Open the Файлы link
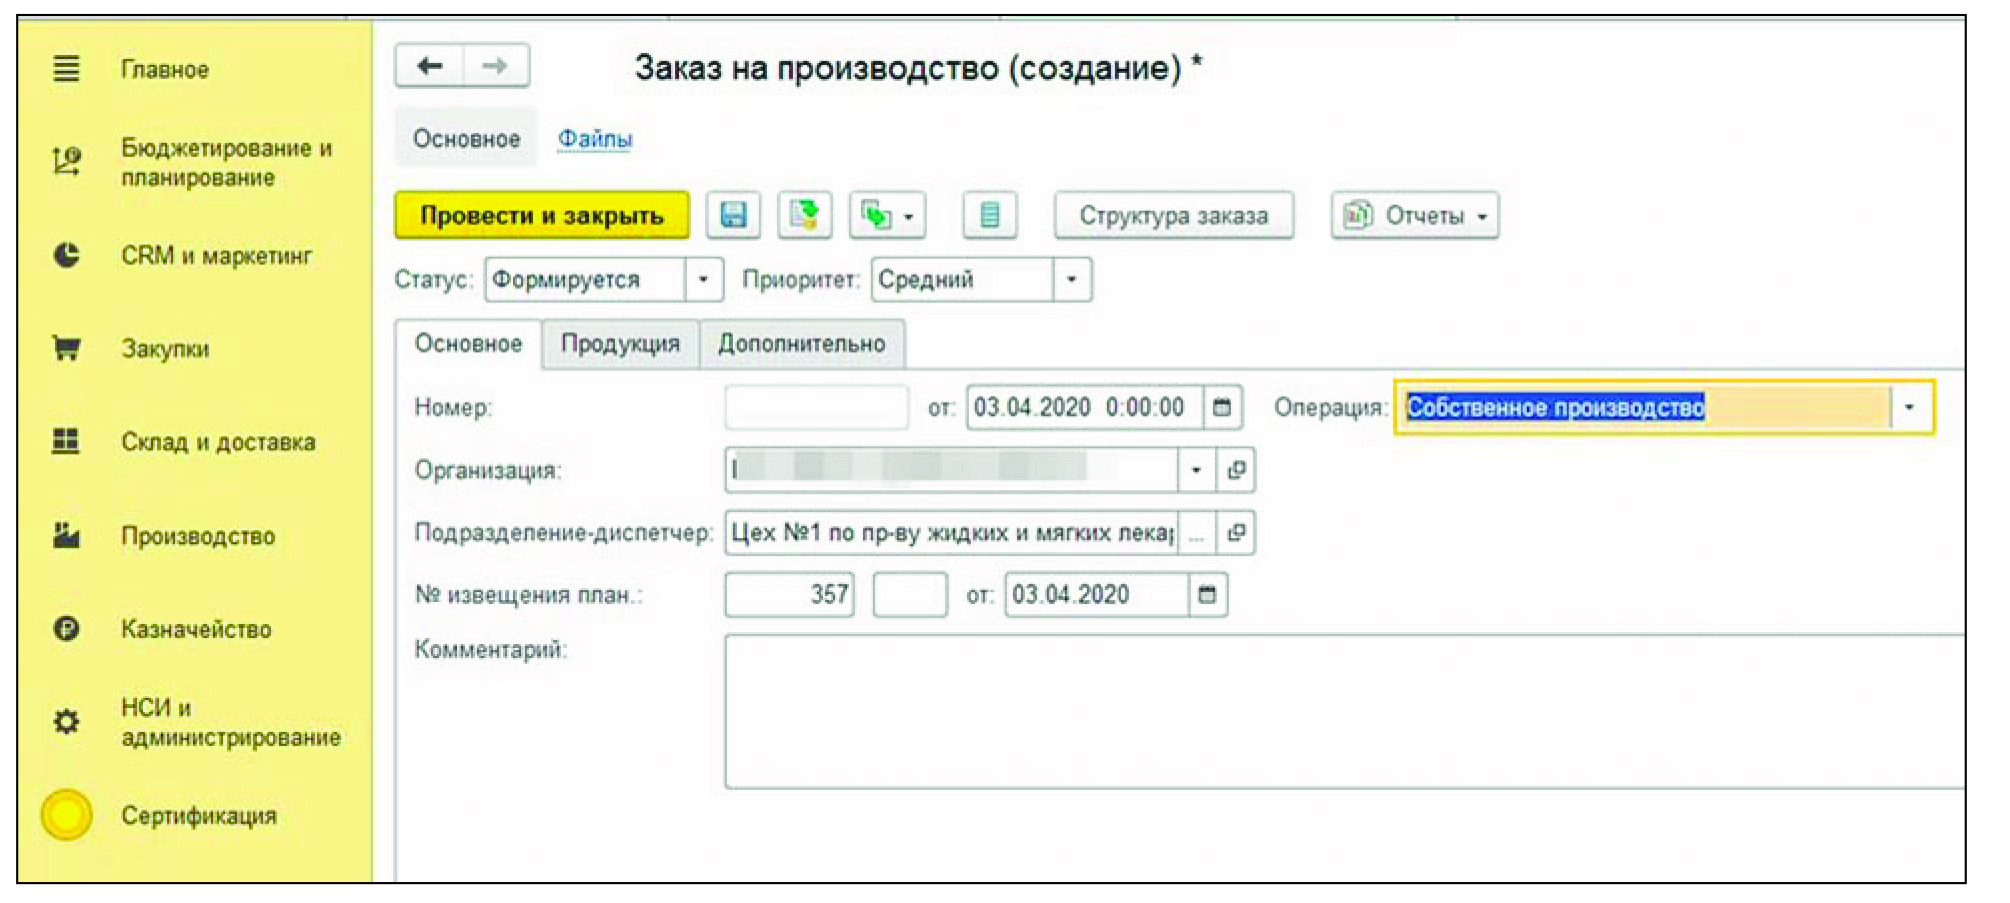The width and height of the screenshot is (2010, 903). point(594,139)
